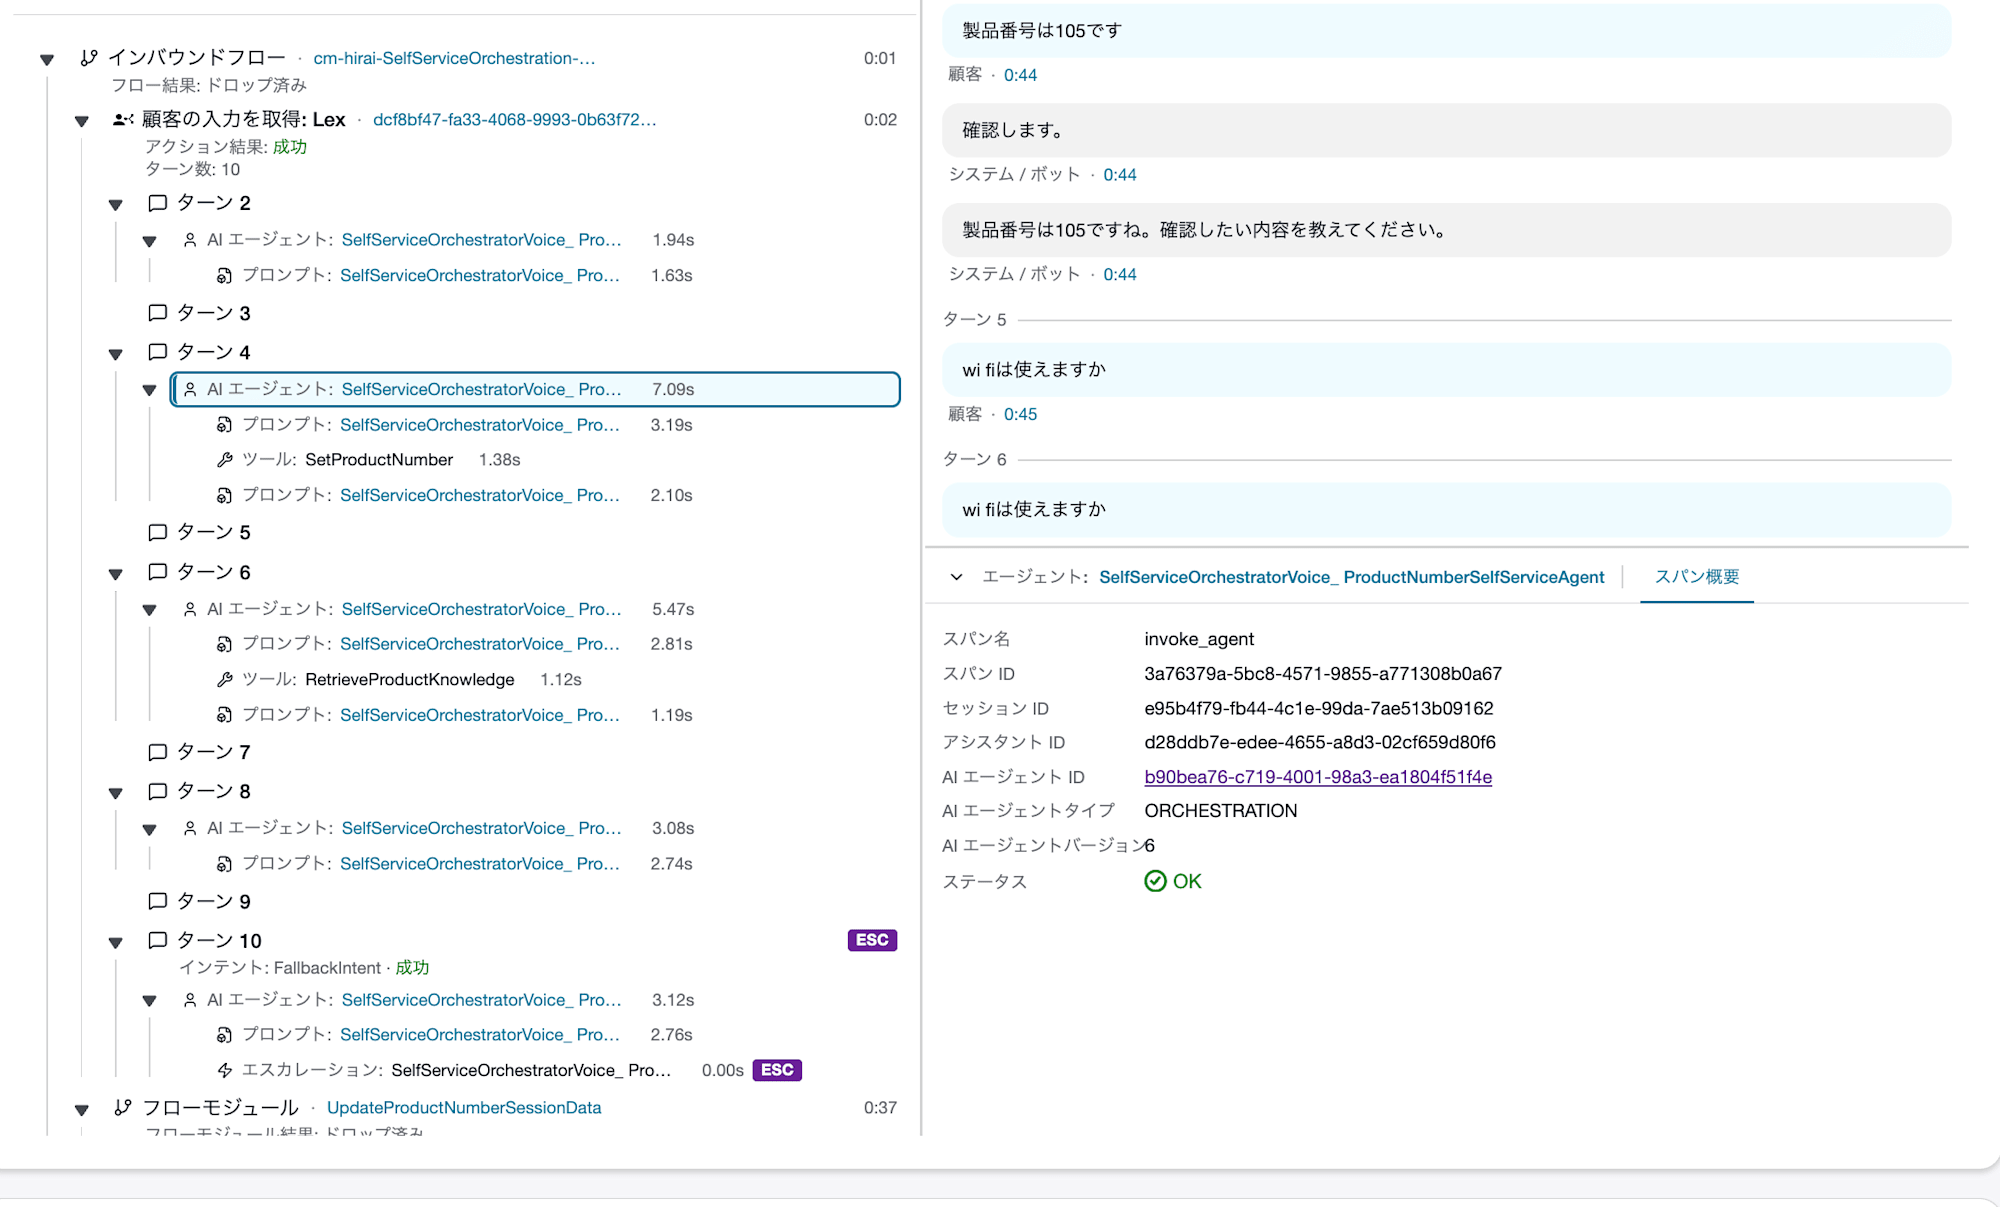Click the AI agent person icon in turn 6
Viewport: 2000px width, 1207px height.
pos(190,609)
